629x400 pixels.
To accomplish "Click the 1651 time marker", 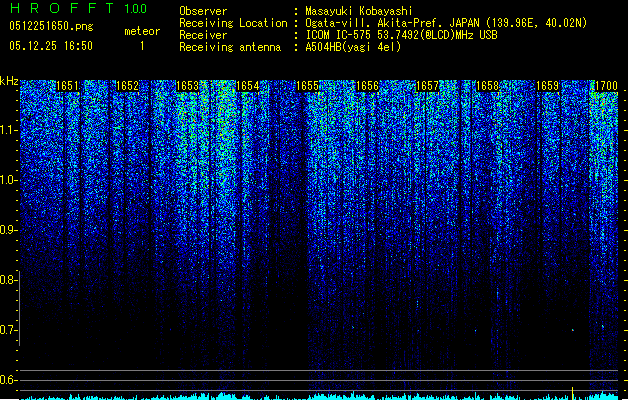I will tap(67, 86).
